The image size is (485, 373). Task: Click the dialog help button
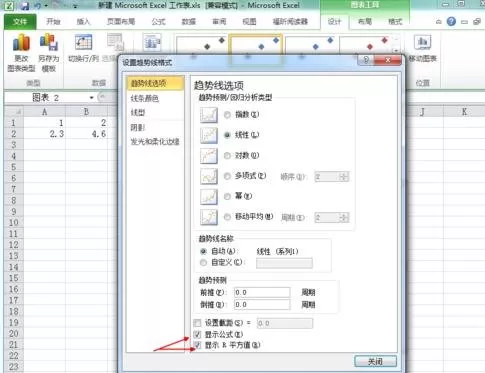(x=366, y=60)
